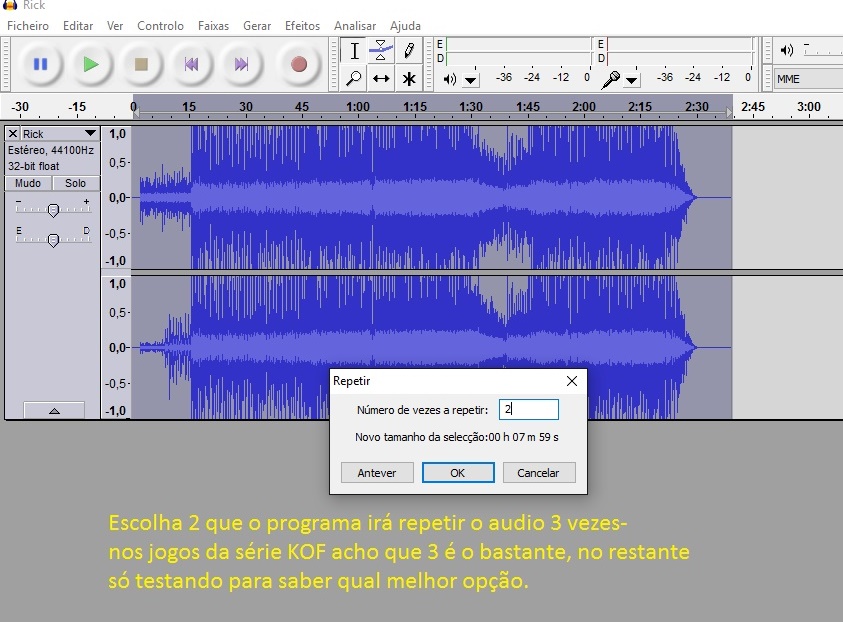Activate the Multi-tool asterisk icon
This screenshot has width=843, height=622.
[408, 78]
